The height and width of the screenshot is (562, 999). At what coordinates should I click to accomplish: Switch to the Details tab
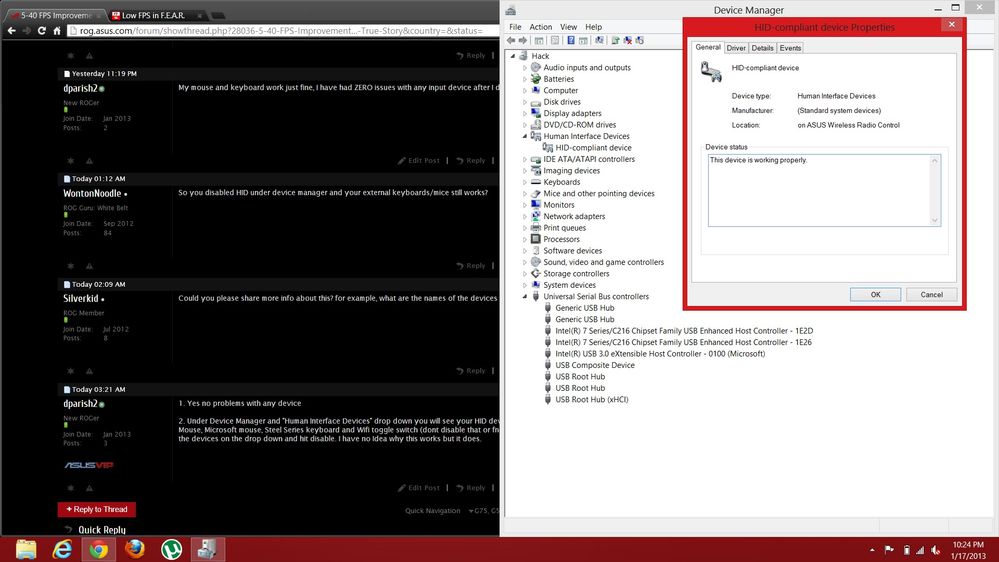(762, 48)
